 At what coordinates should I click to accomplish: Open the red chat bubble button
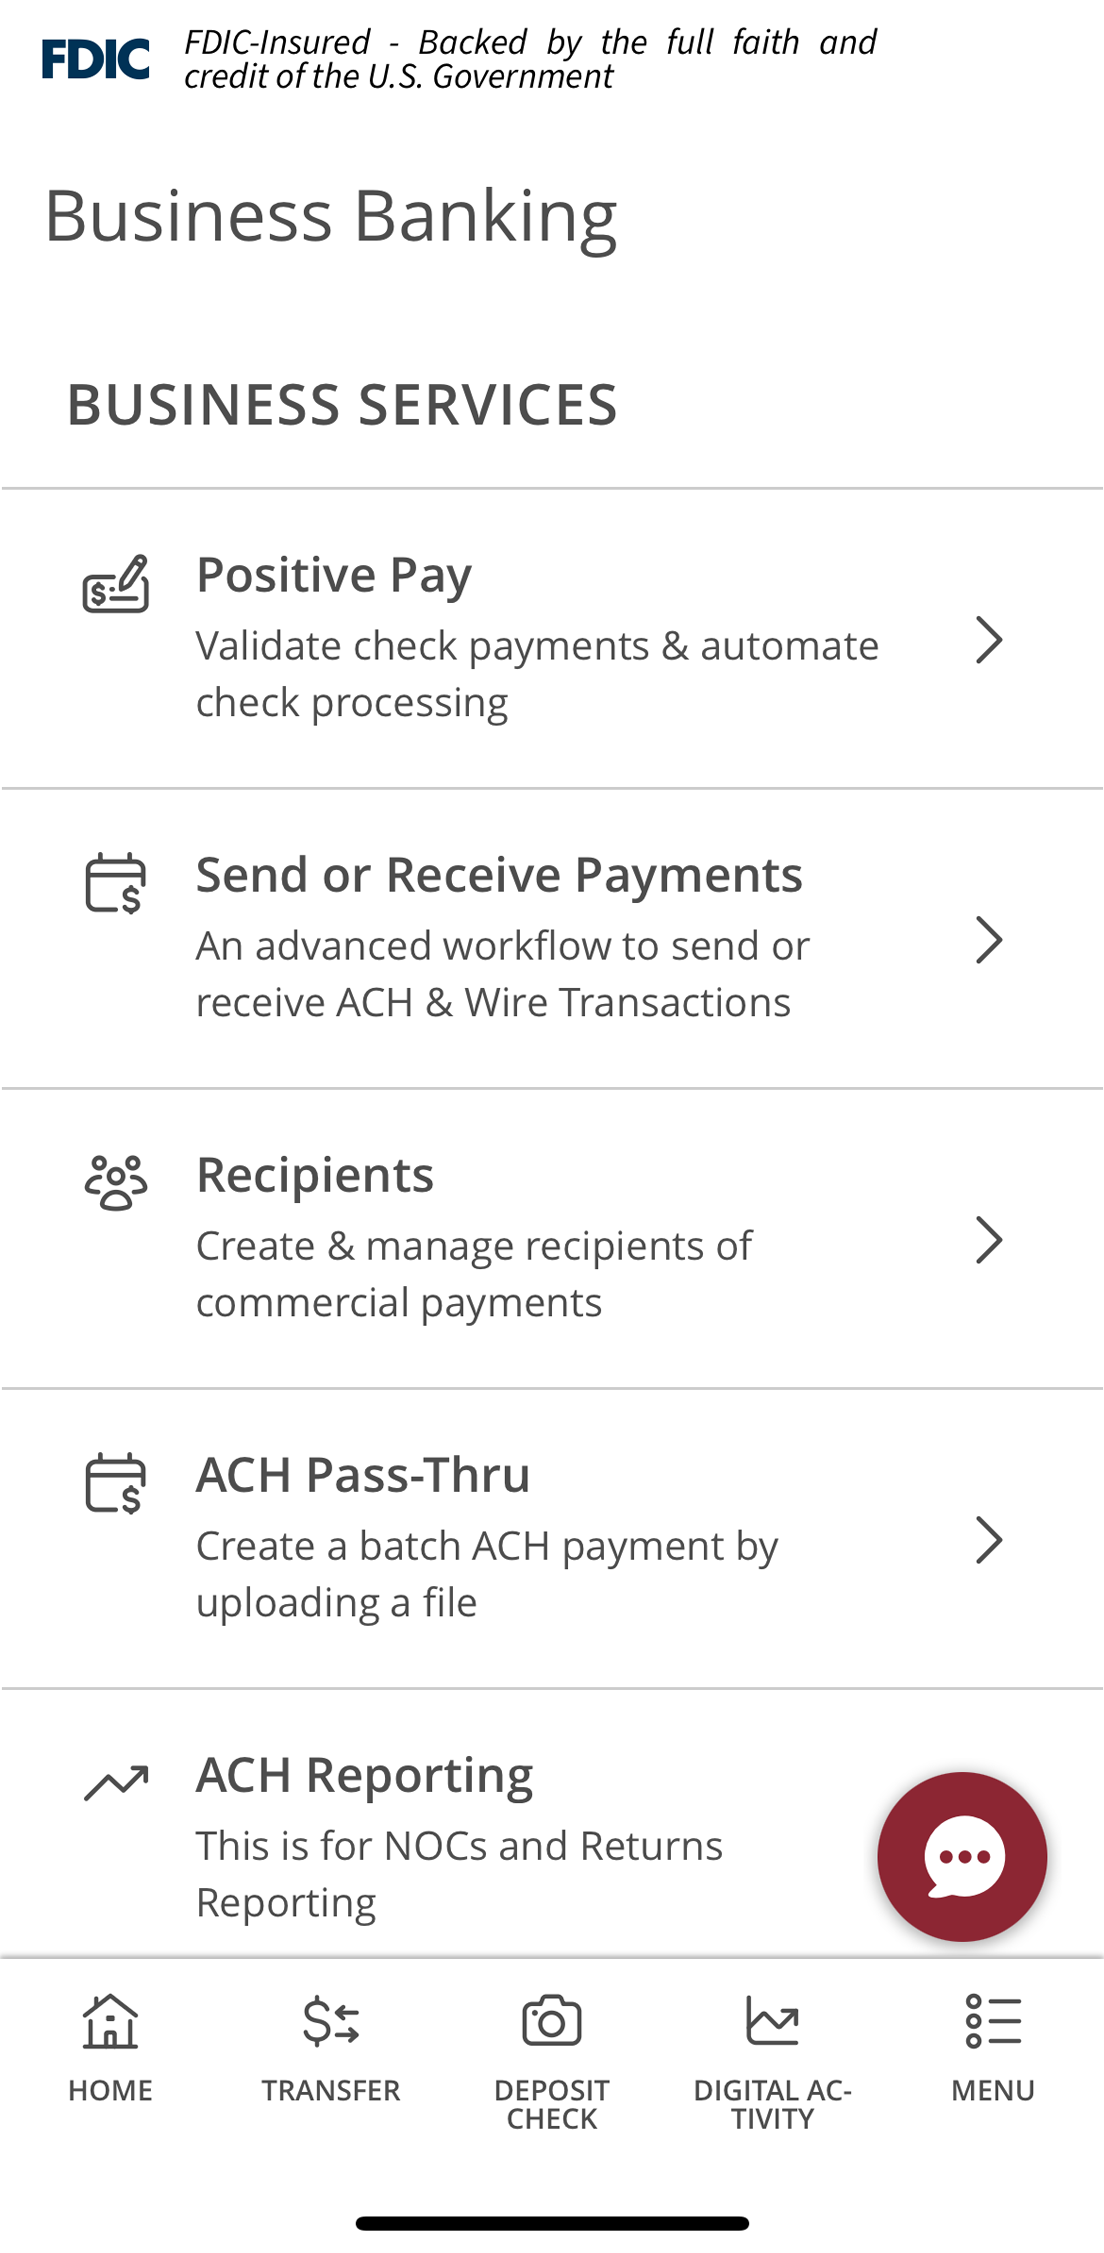(962, 1857)
